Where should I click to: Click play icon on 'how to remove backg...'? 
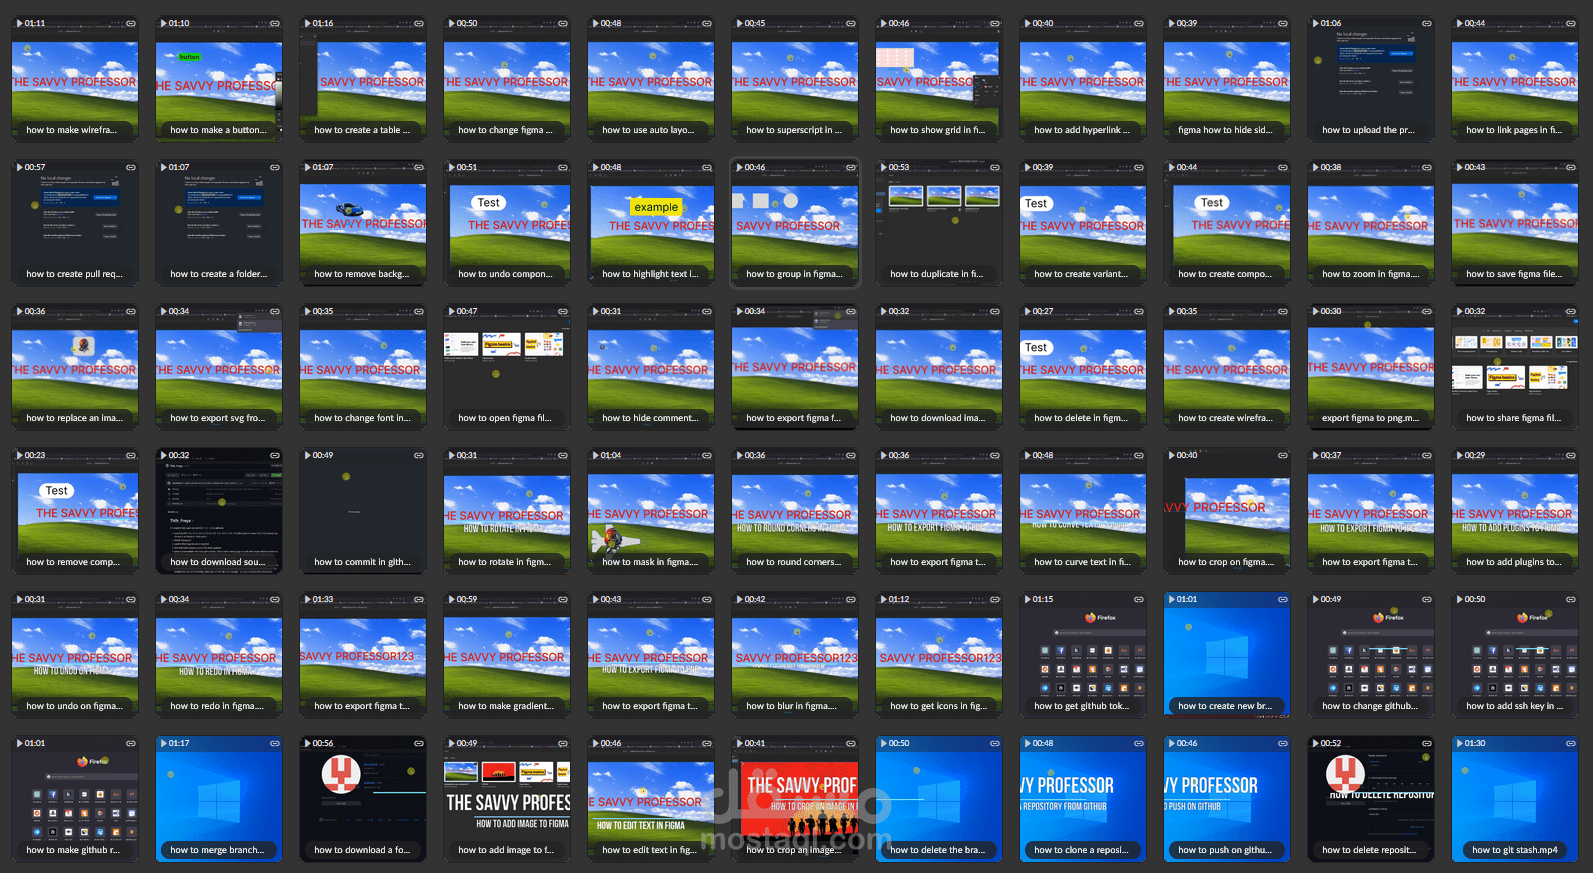coord(308,167)
